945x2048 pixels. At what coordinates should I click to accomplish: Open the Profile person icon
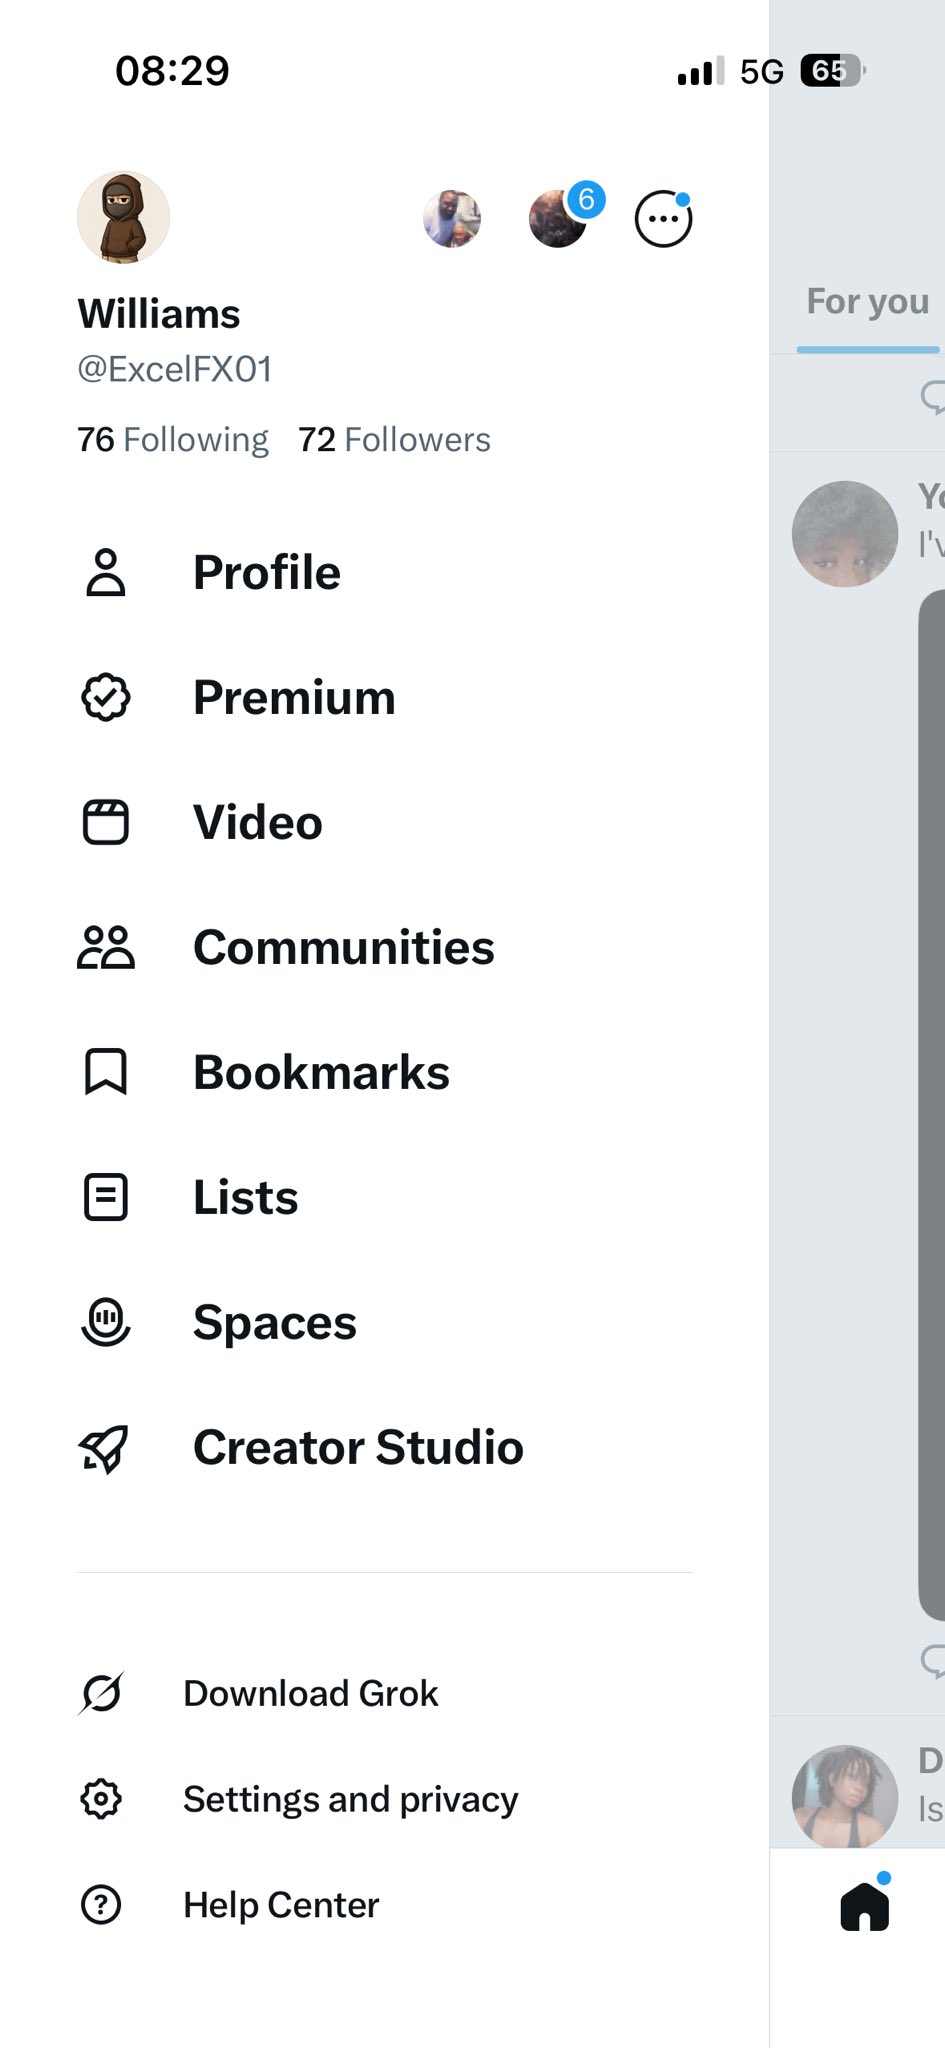tap(106, 573)
